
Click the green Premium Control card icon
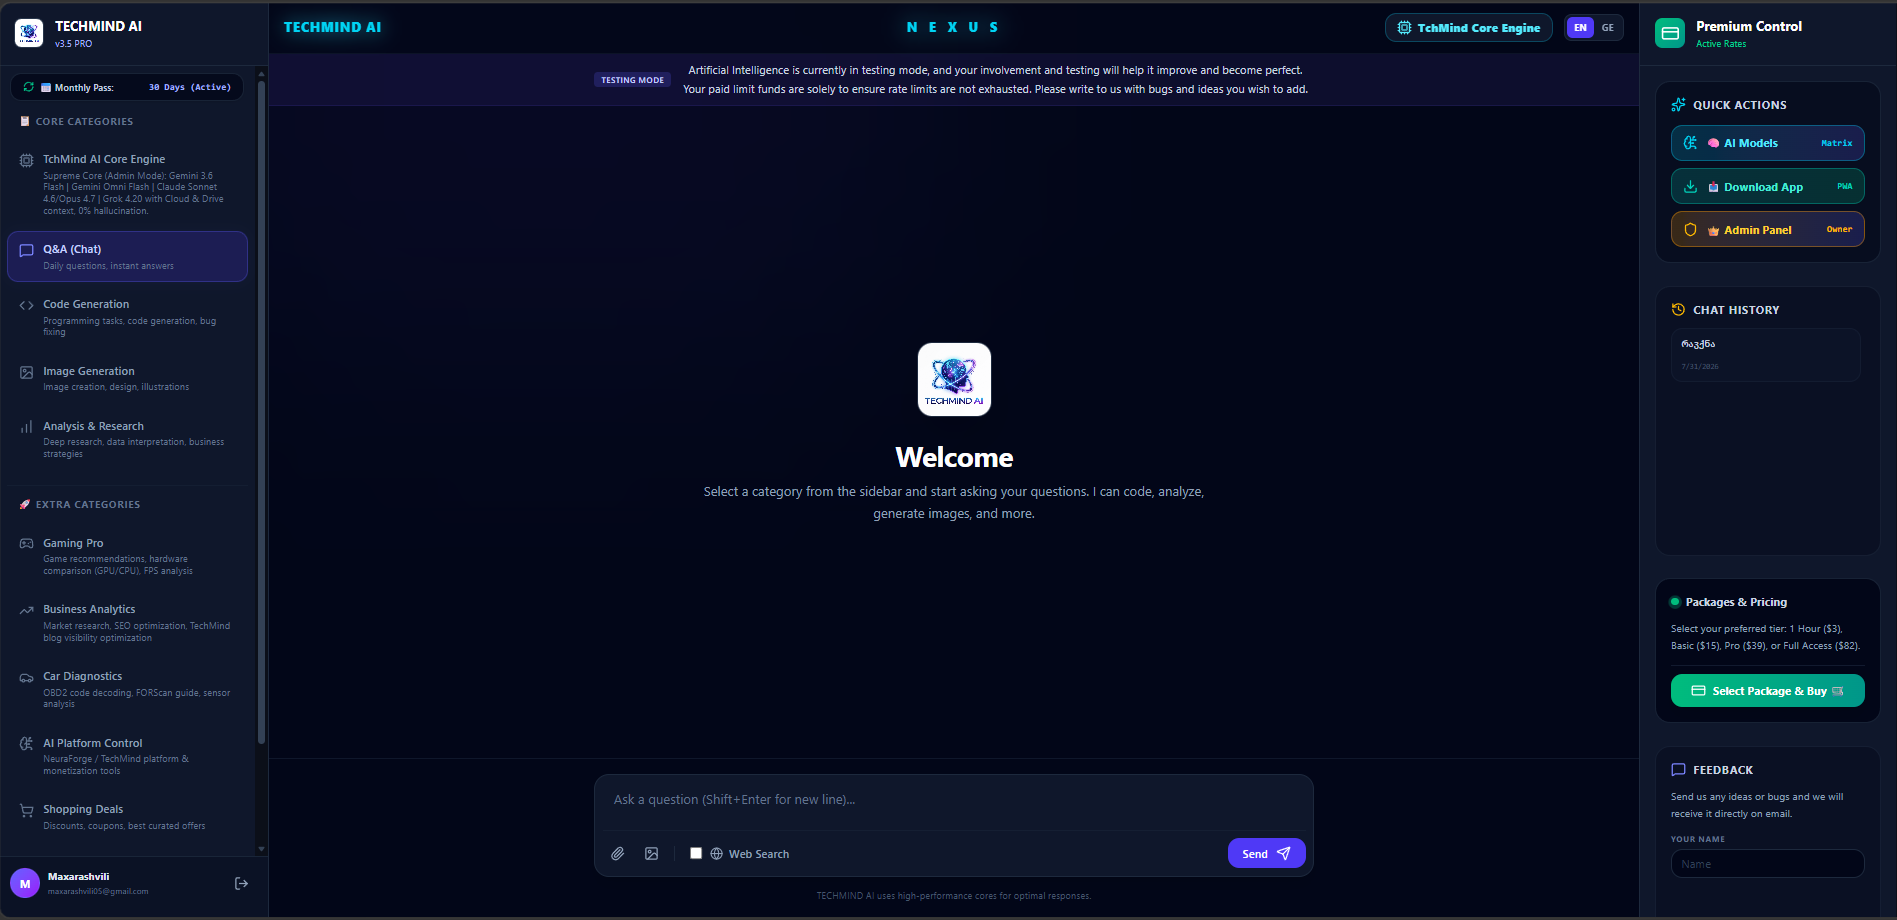1670,33
